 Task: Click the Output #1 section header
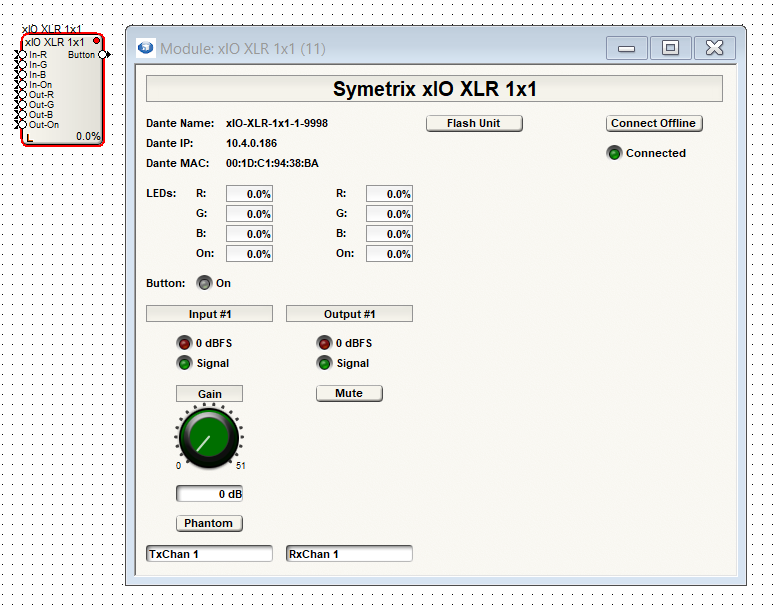click(349, 314)
